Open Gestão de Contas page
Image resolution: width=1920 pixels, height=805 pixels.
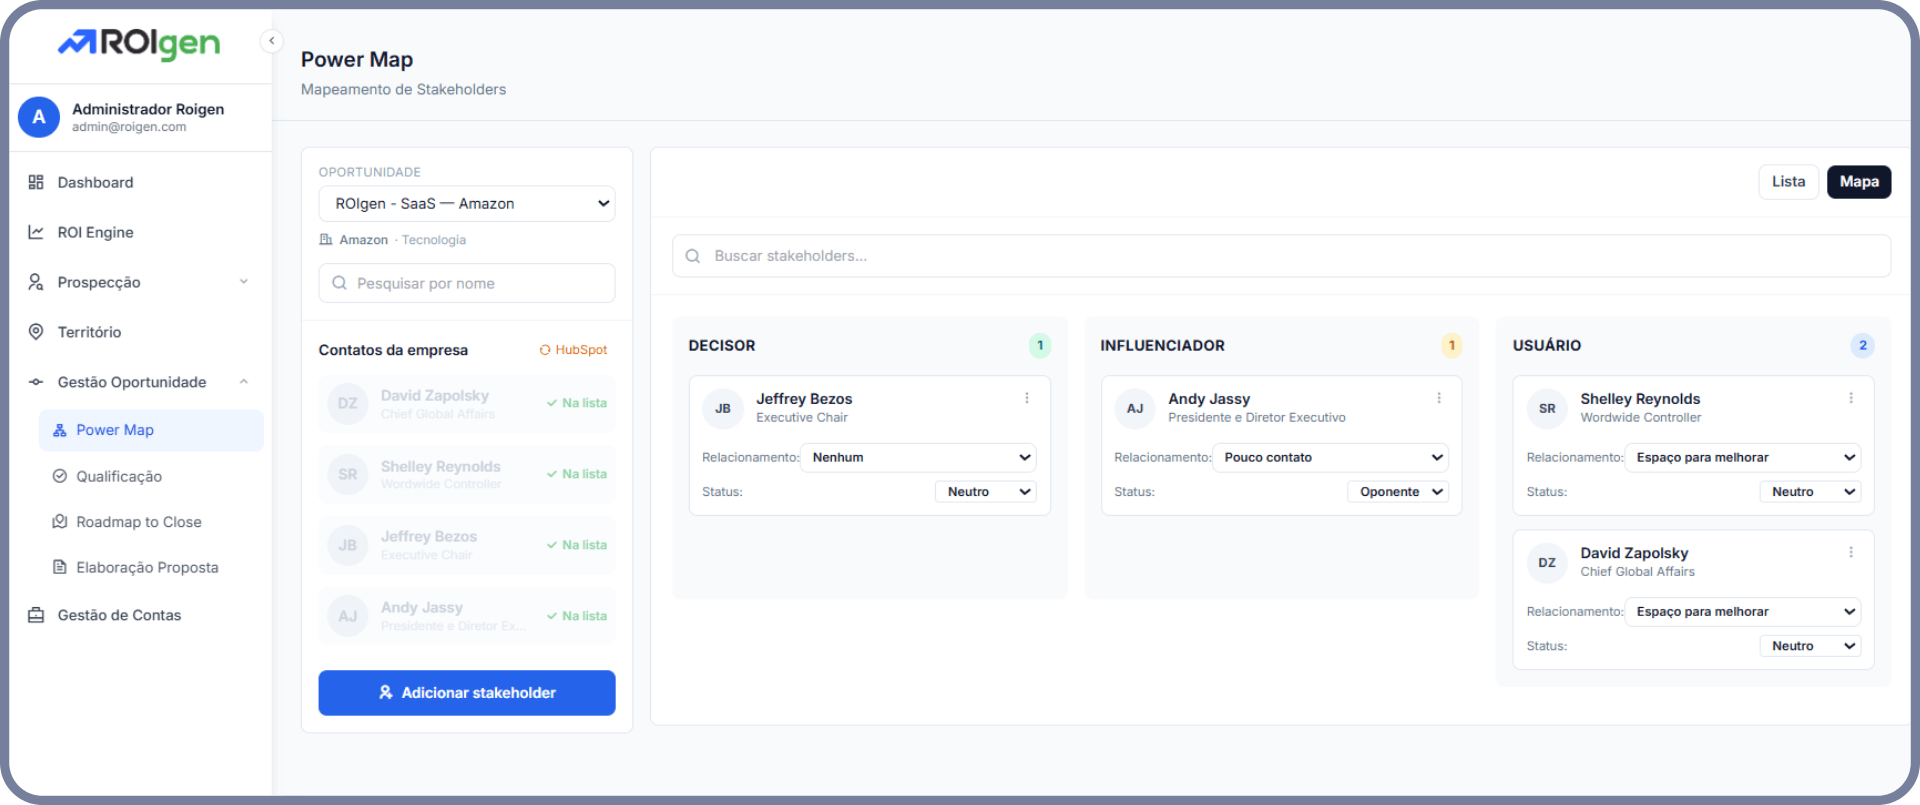coord(118,615)
